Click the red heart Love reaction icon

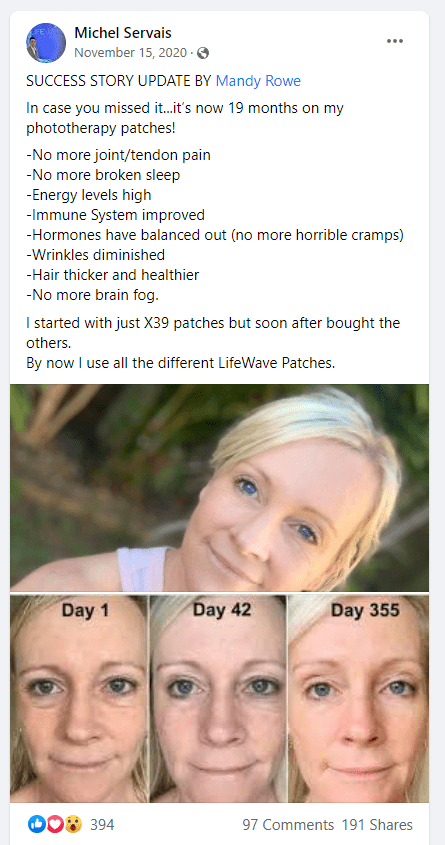[x=54, y=824]
